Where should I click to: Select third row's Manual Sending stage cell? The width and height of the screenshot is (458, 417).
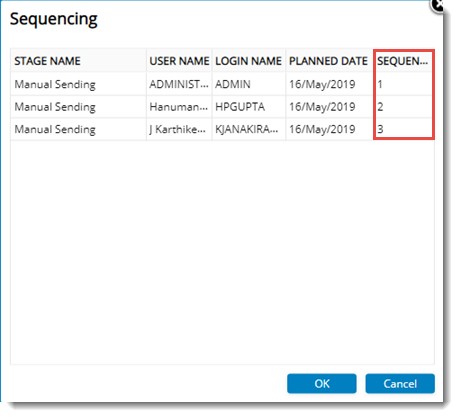(x=78, y=129)
